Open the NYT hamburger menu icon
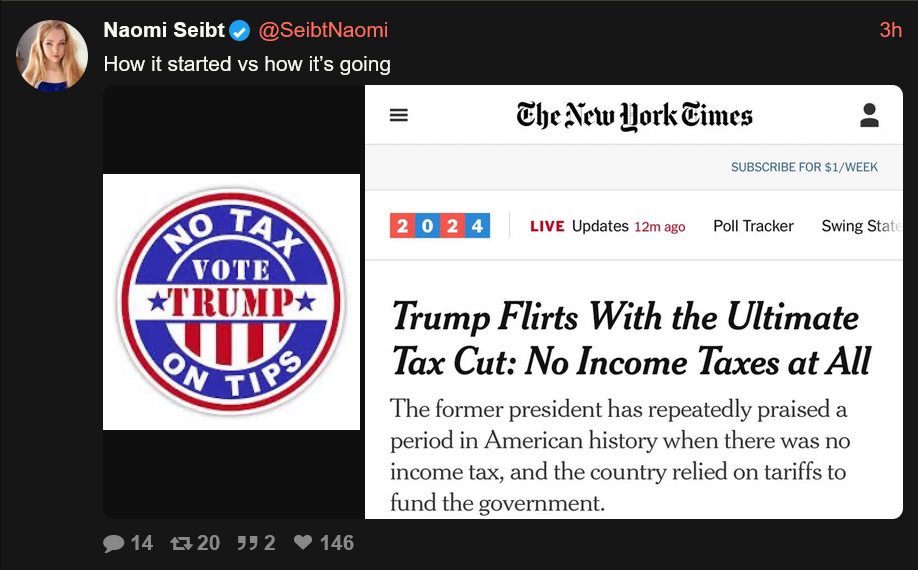 point(399,115)
